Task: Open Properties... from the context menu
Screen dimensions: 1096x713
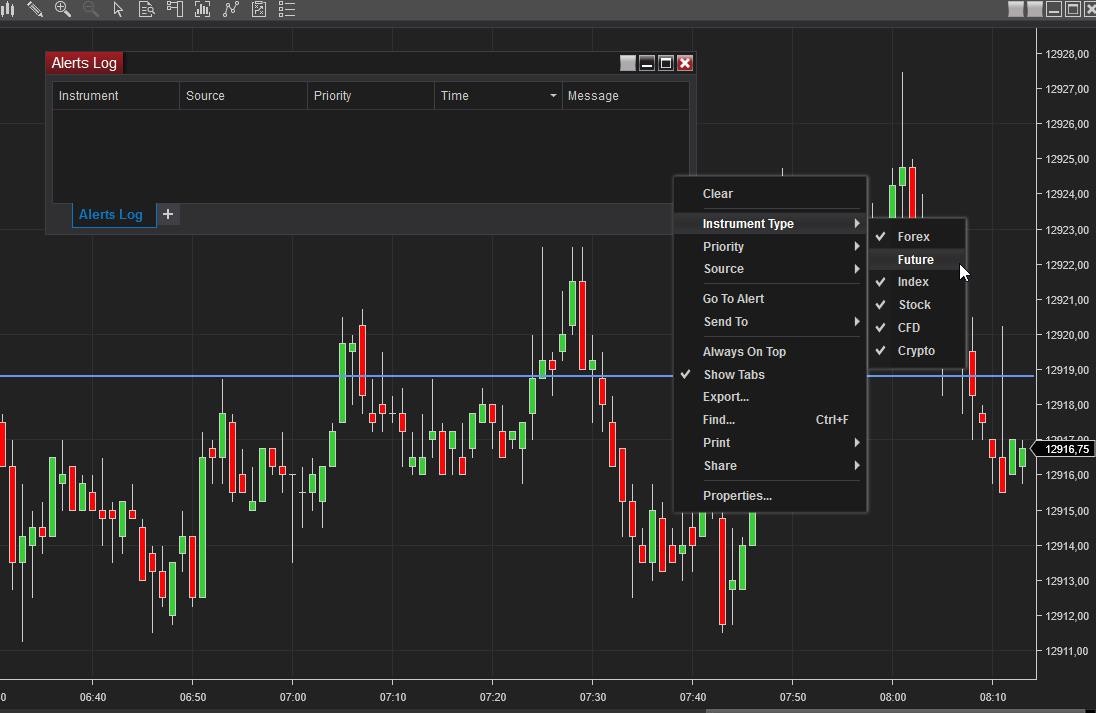Action: click(x=770, y=496)
